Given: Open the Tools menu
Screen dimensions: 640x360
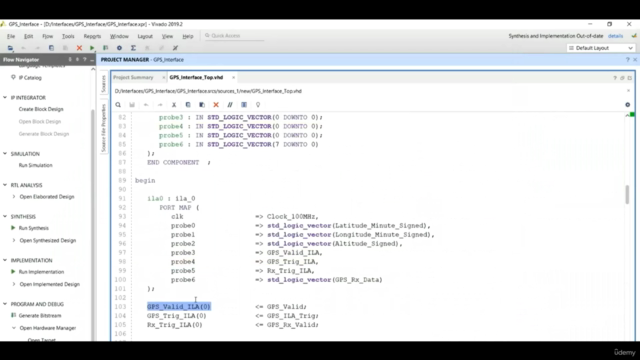Looking at the screenshot, I should click(68, 36).
